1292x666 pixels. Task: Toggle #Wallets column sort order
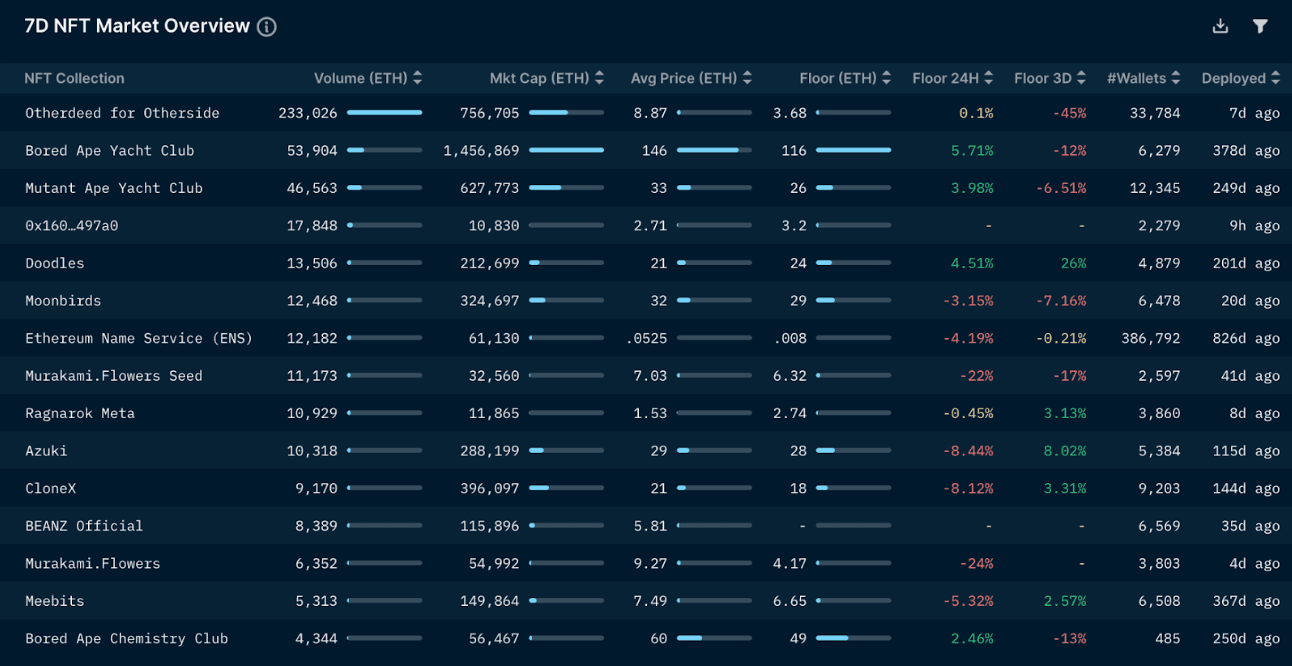point(1176,78)
